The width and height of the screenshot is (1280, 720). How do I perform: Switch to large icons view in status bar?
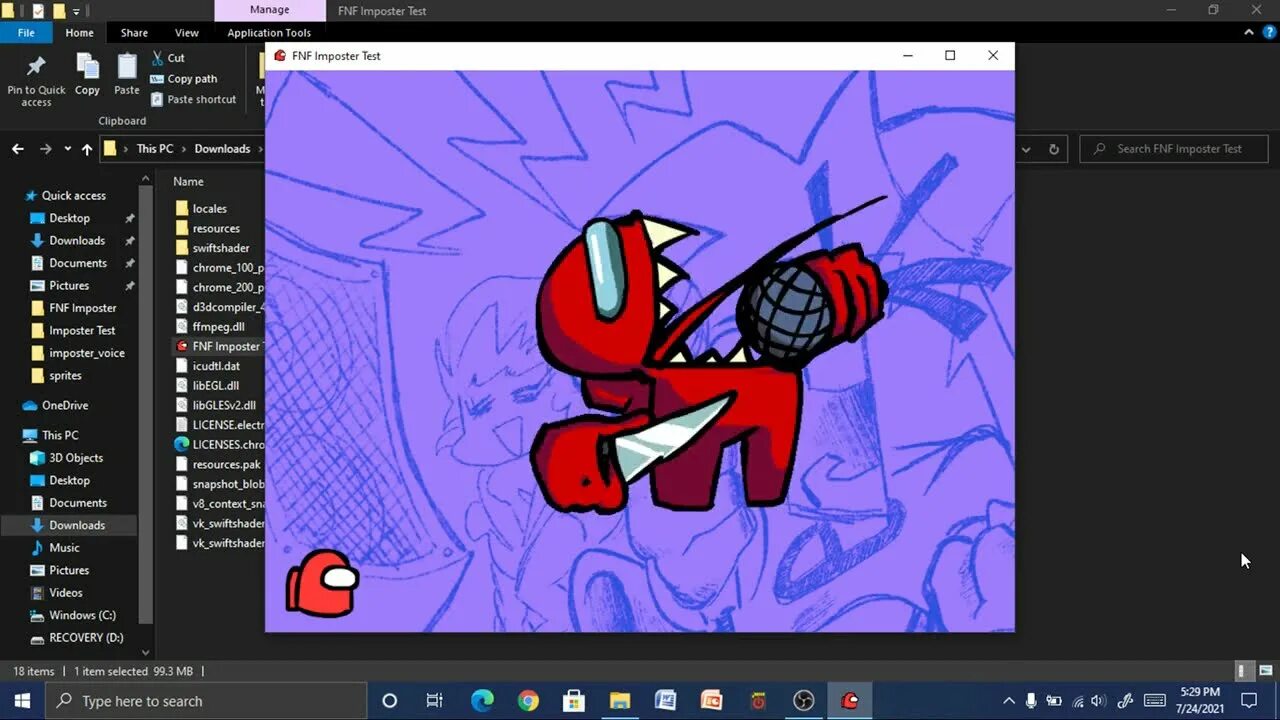coord(1265,671)
